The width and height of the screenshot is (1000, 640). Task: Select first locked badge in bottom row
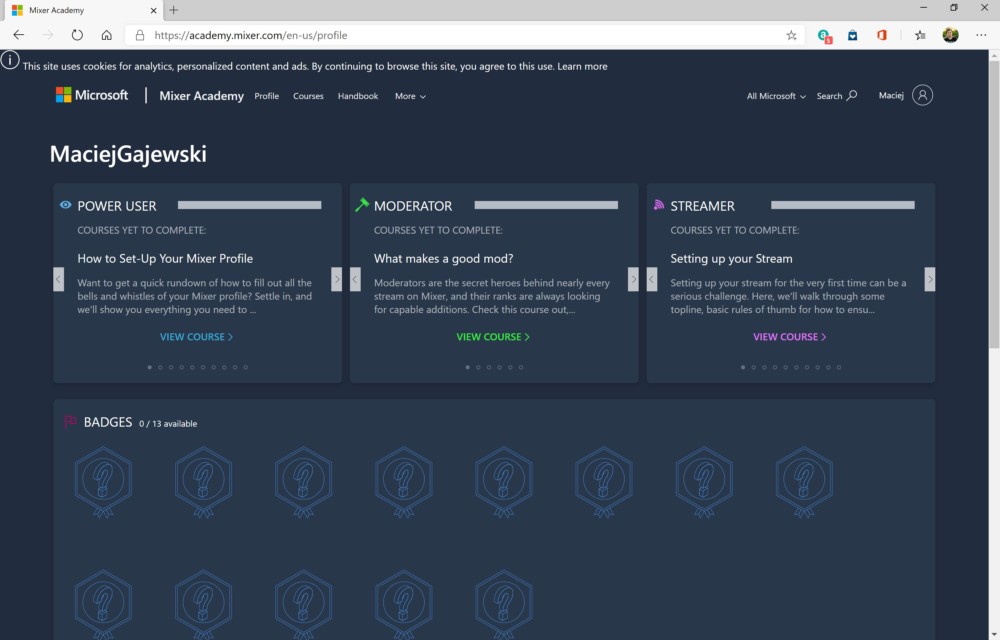103,604
